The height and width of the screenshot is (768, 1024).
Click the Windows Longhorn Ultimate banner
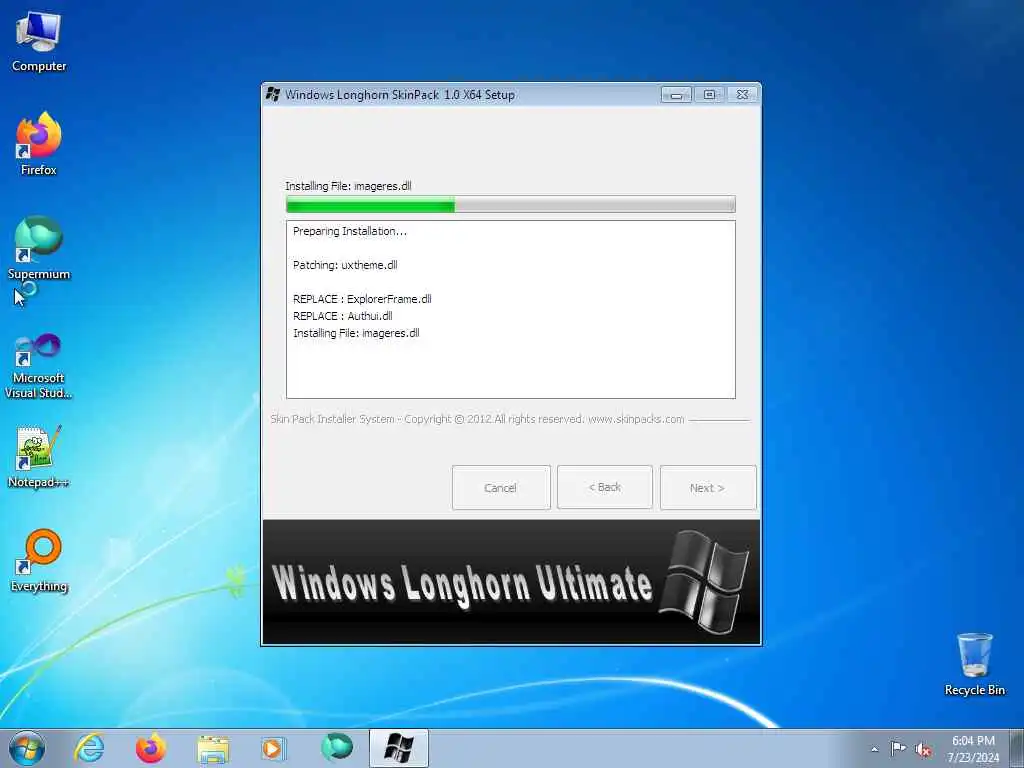pos(511,582)
